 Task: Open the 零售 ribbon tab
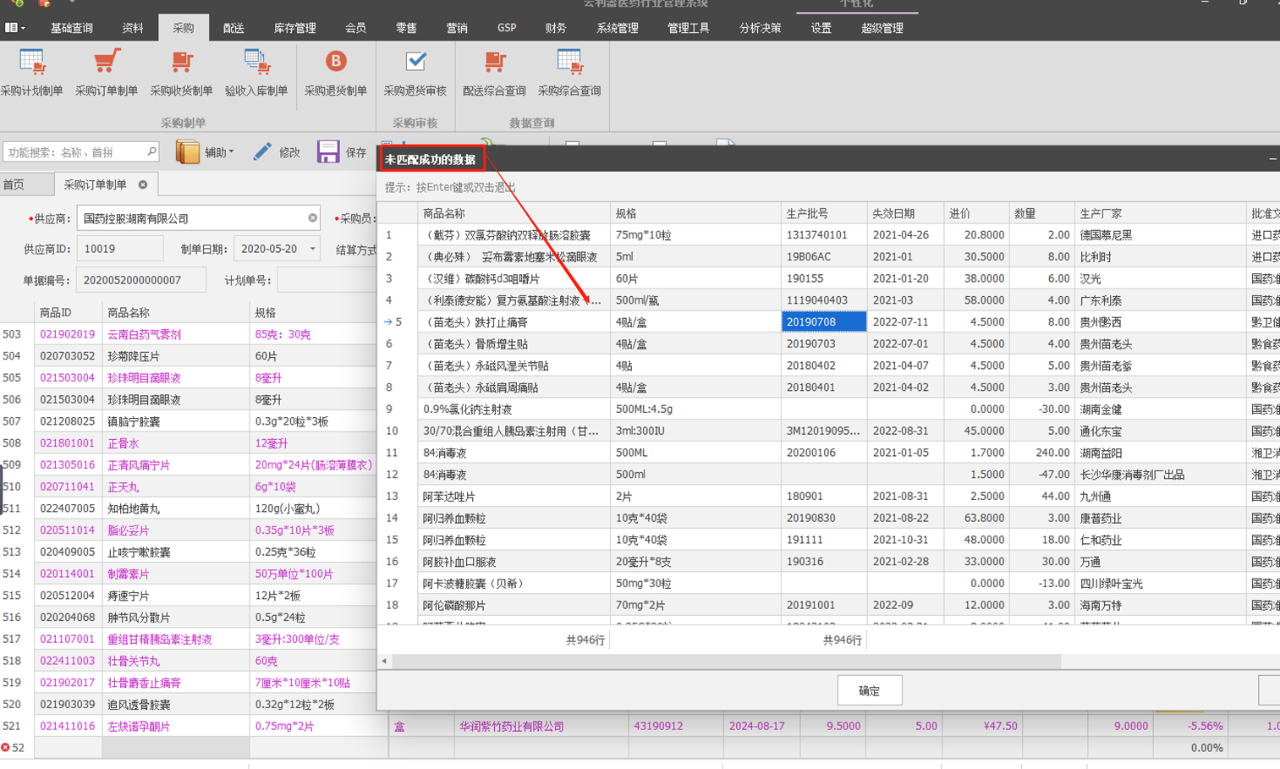point(406,28)
